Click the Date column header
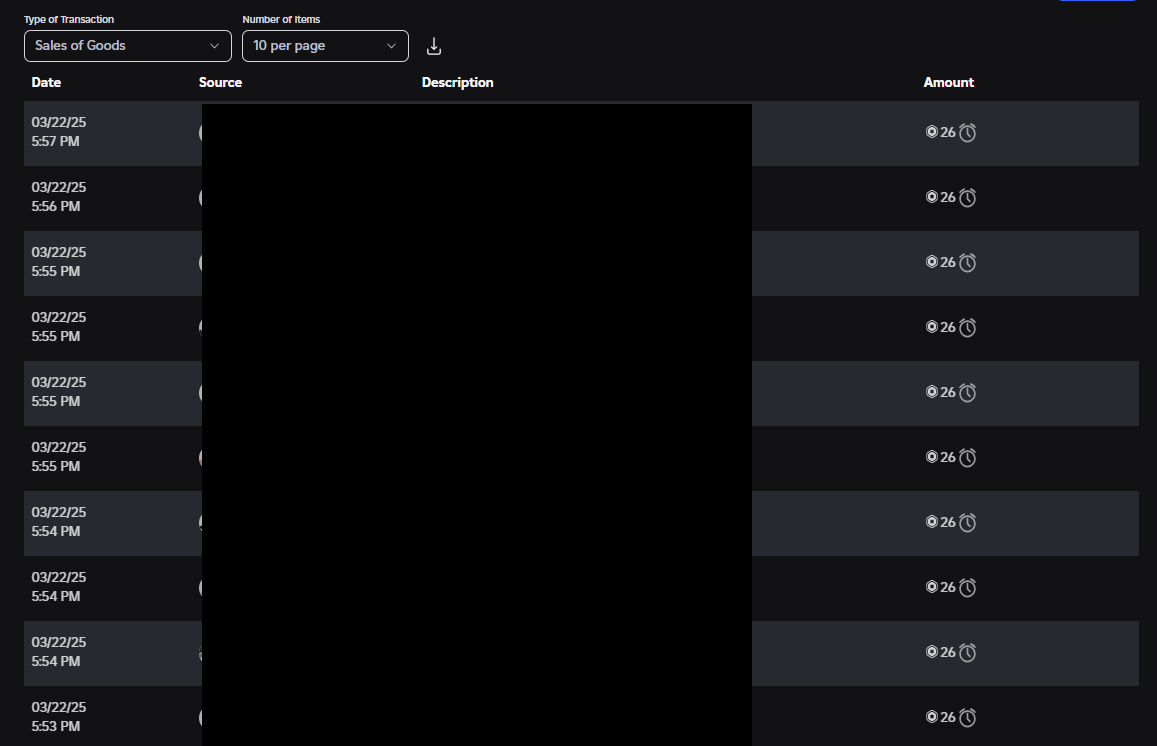Screen dimensions: 1157x746 46,82
